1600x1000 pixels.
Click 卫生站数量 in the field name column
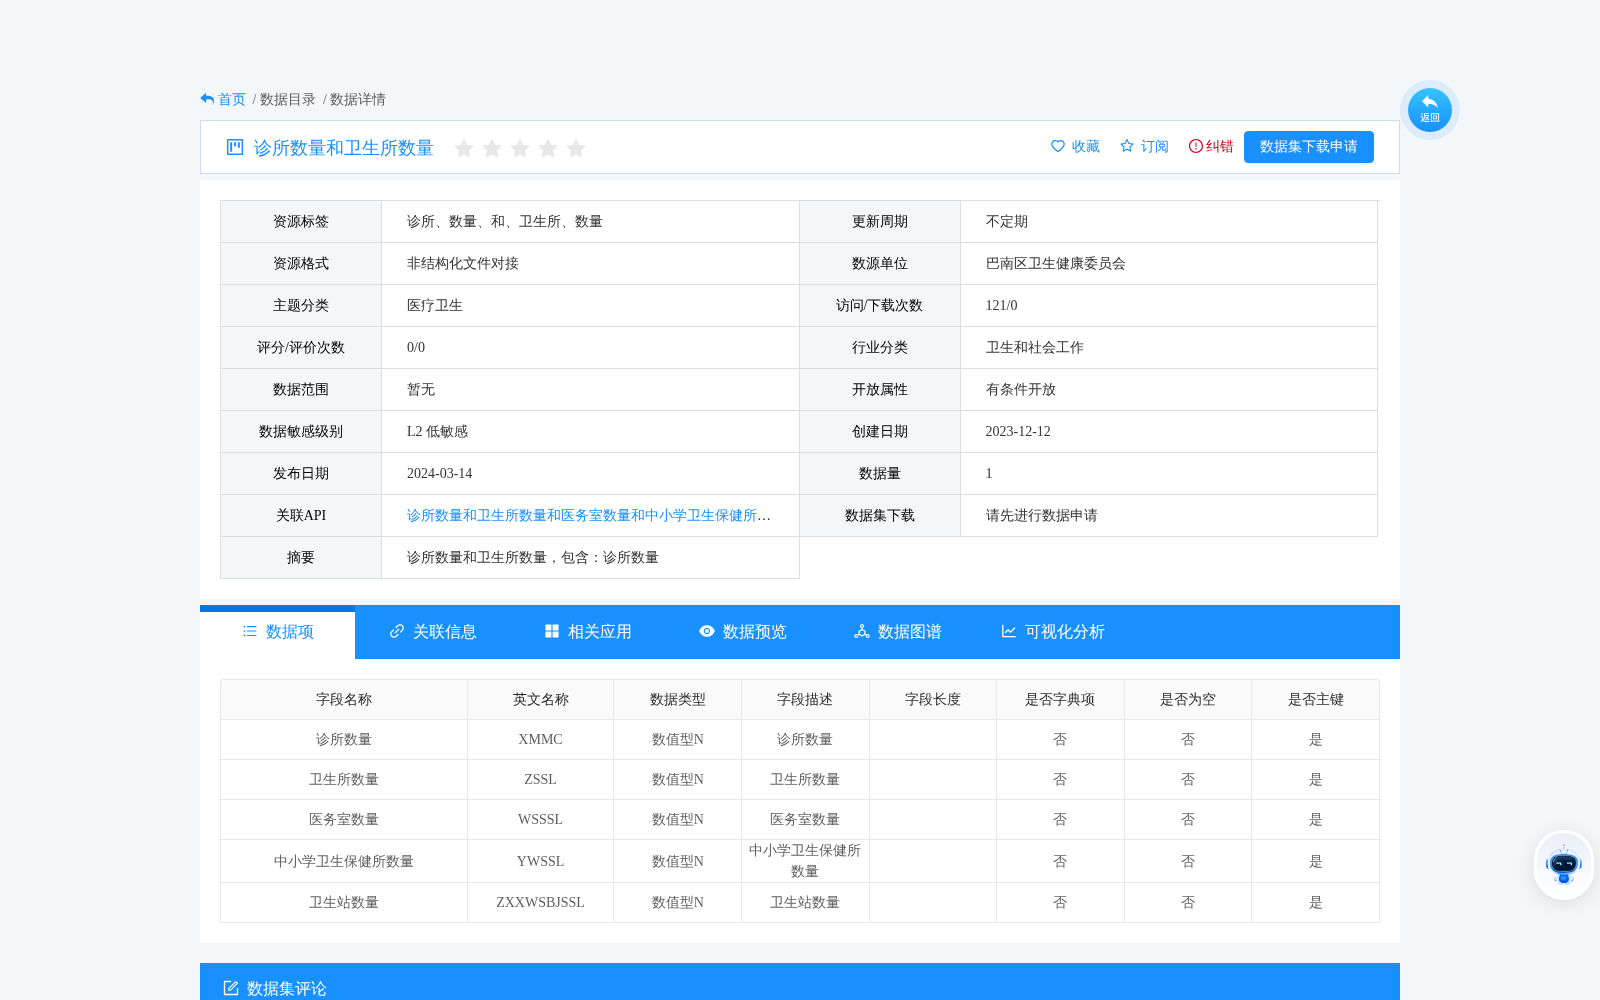(344, 902)
